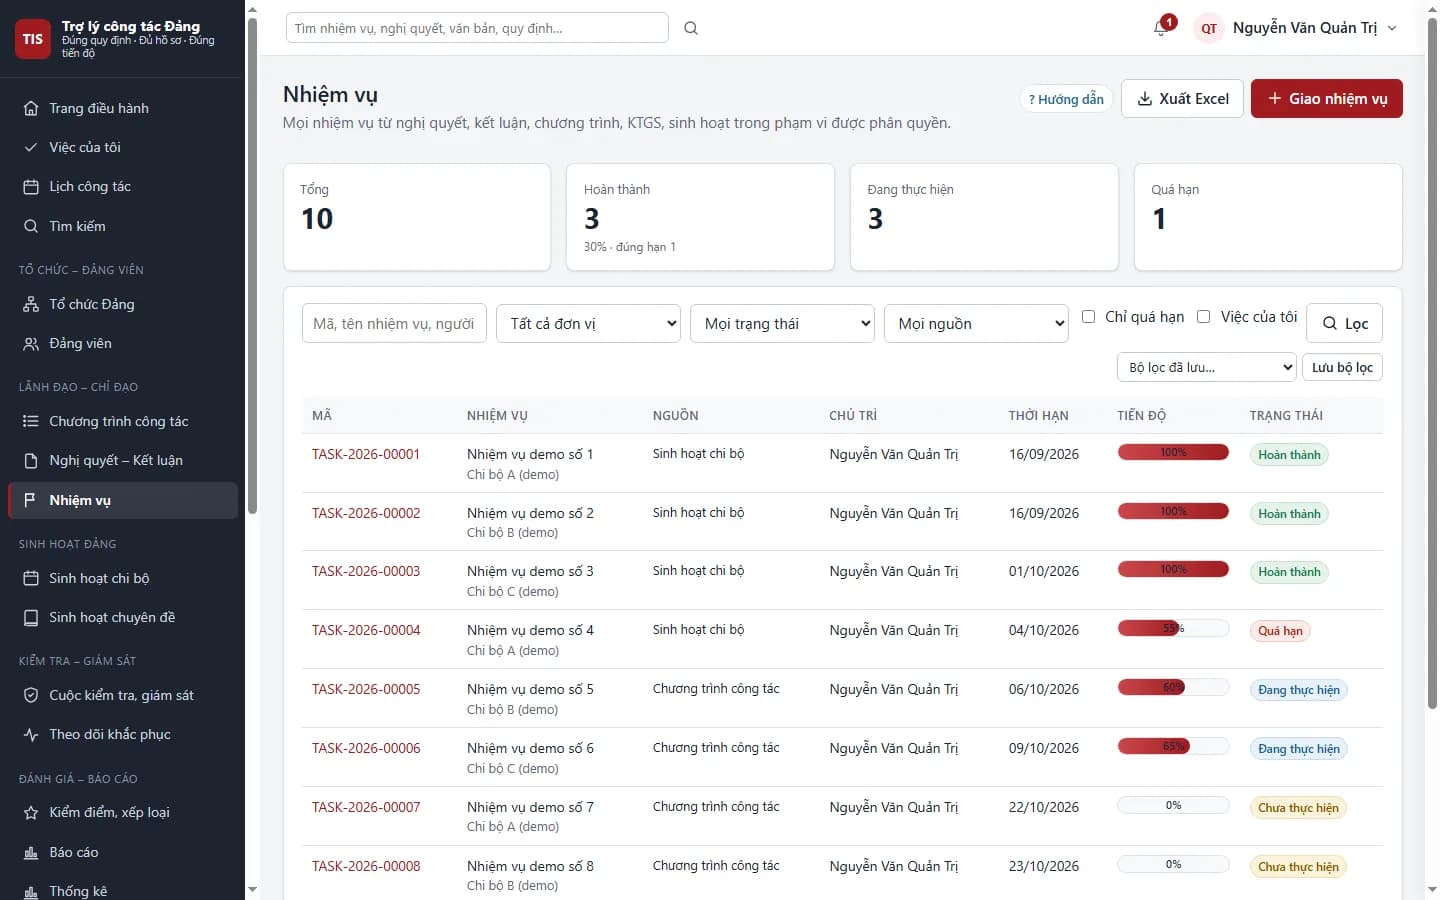Image resolution: width=1440 pixels, height=900 pixels.
Task: Click the magnifier icon beside Tìm kiếm
Action: tap(31, 226)
